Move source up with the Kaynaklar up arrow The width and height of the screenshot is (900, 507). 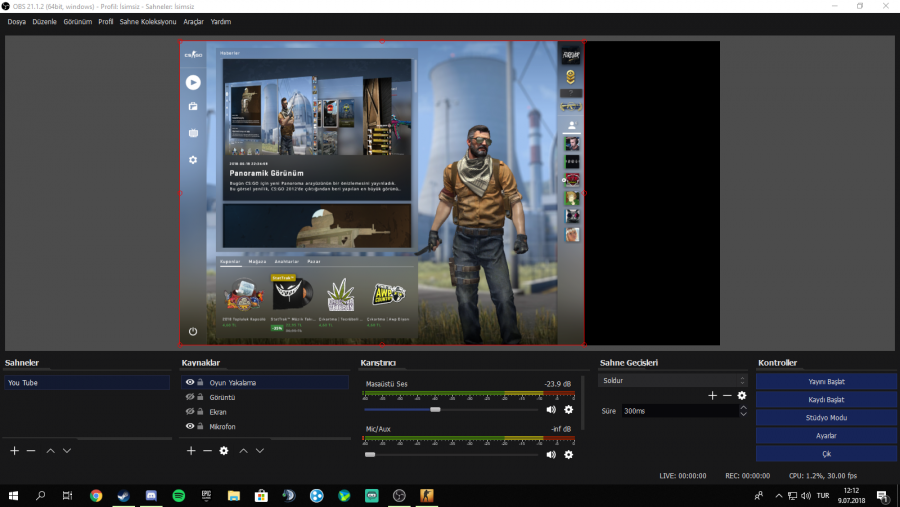[243, 451]
